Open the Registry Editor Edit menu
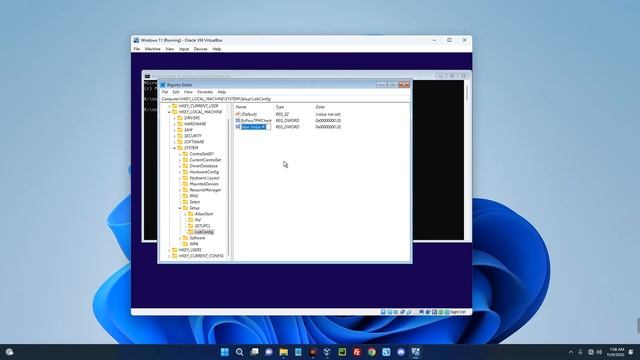 coord(176,92)
